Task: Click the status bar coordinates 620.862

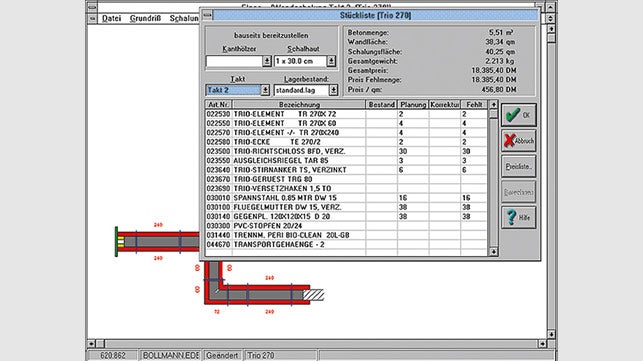Action: [x=113, y=356]
